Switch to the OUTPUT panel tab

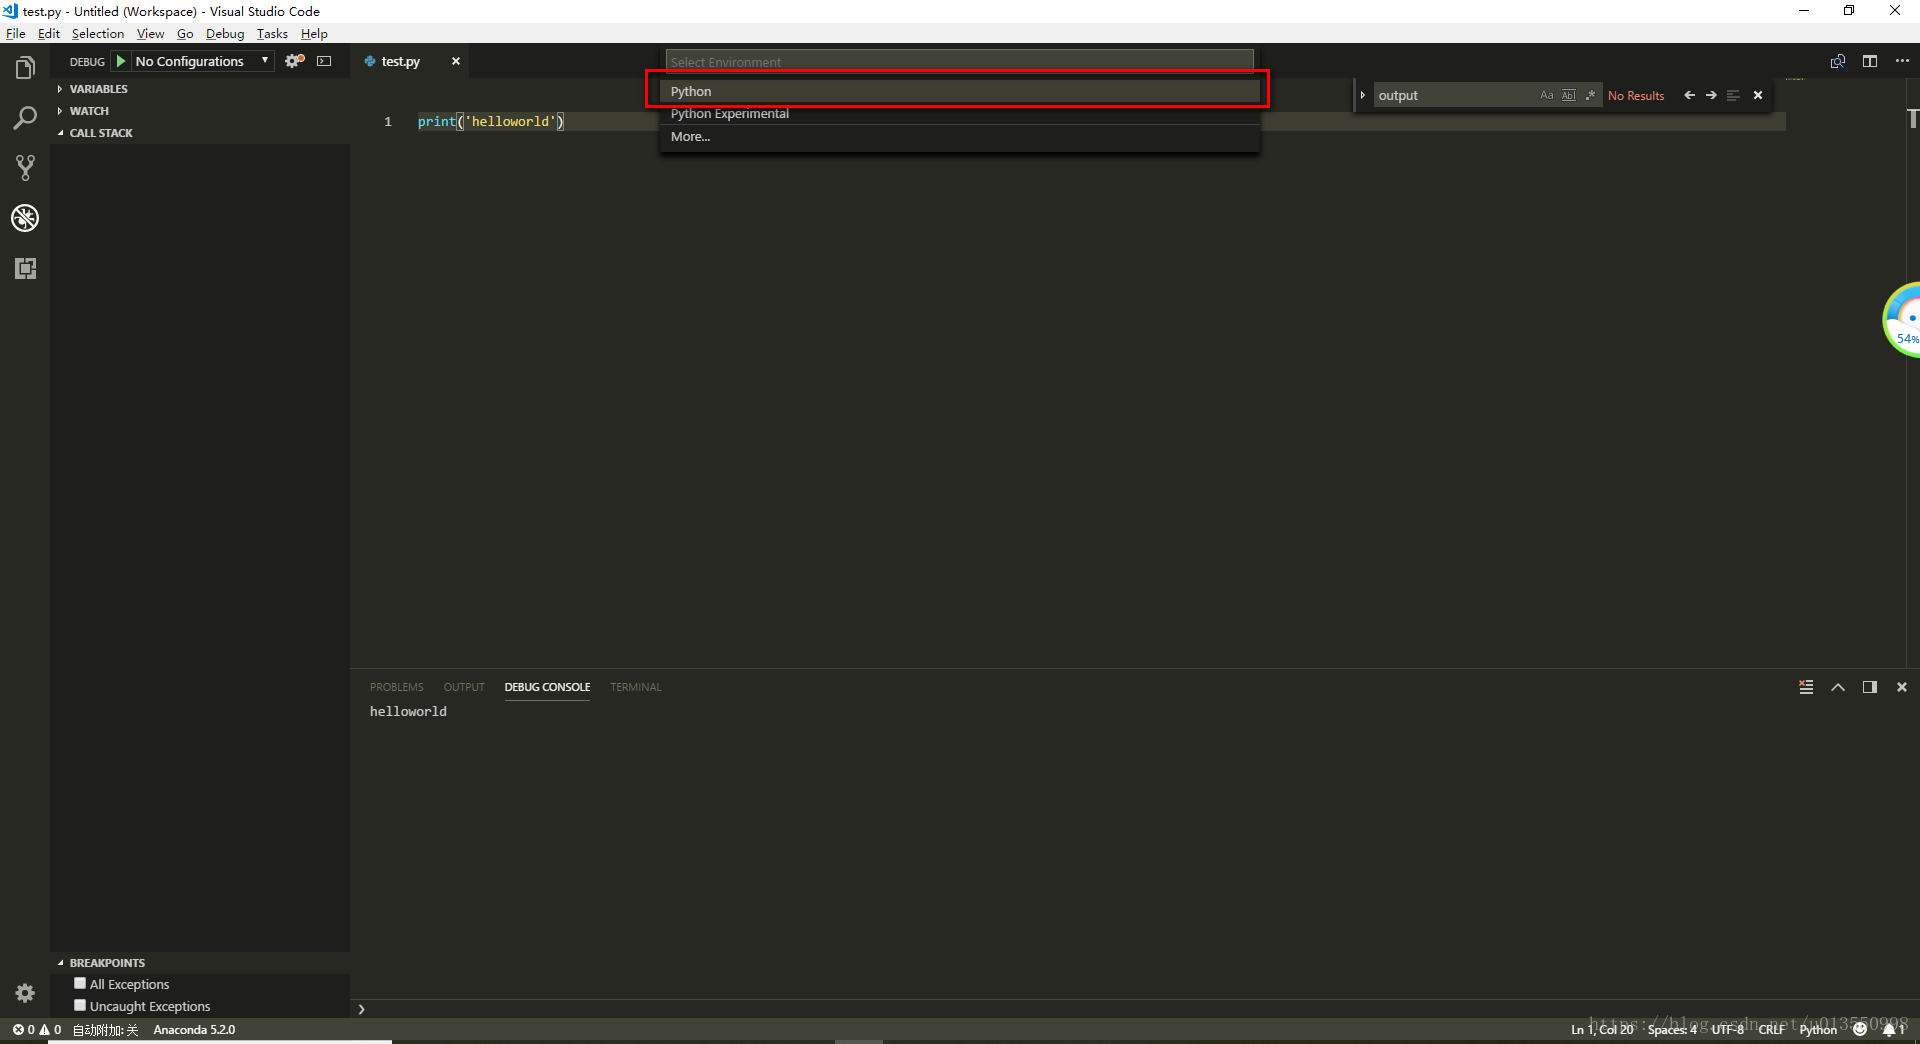coord(464,687)
